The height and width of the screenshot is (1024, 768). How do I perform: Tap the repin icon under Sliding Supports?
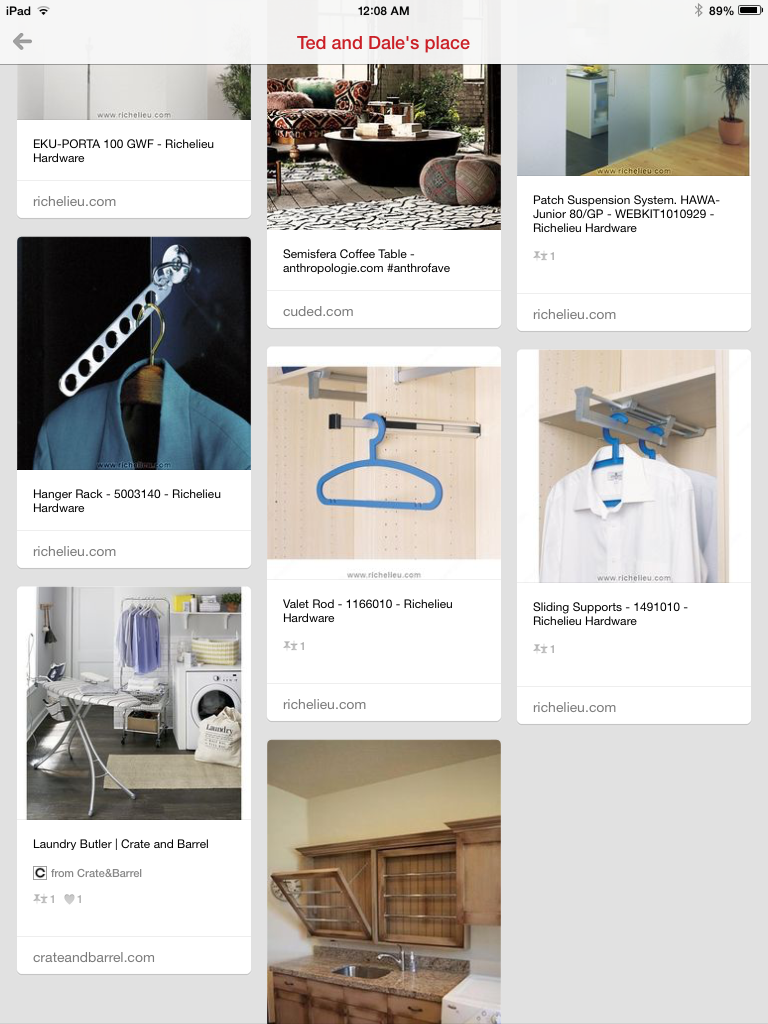click(x=540, y=648)
